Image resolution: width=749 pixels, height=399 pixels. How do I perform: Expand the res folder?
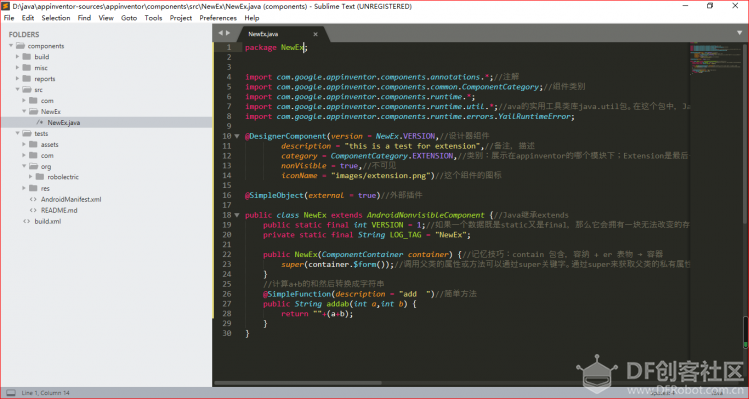[24, 188]
